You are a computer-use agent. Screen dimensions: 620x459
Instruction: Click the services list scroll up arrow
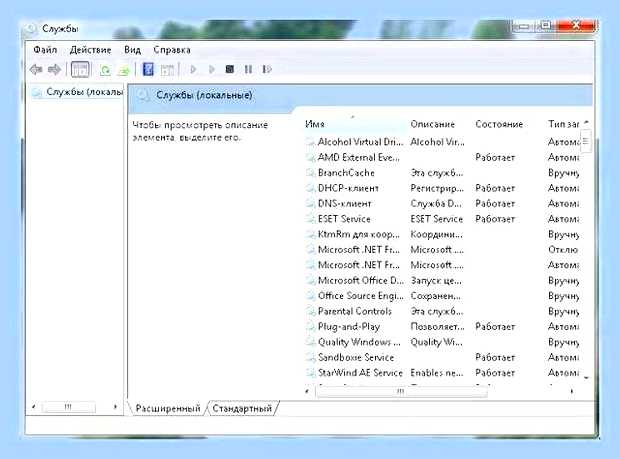tap(586, 123)
